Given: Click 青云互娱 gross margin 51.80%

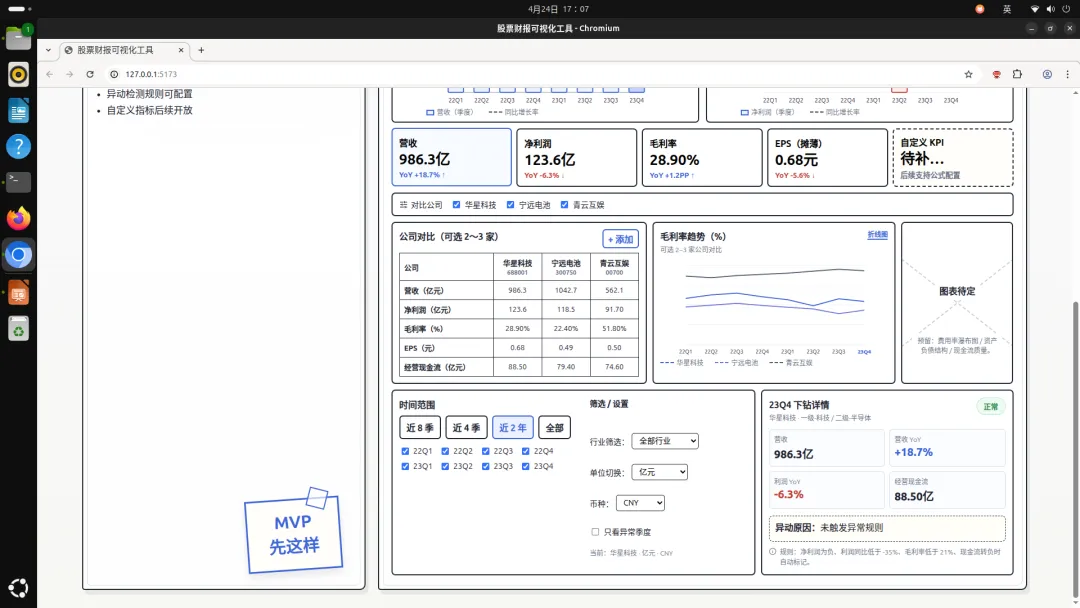Looking at the screenshot, I should [614, 328].
